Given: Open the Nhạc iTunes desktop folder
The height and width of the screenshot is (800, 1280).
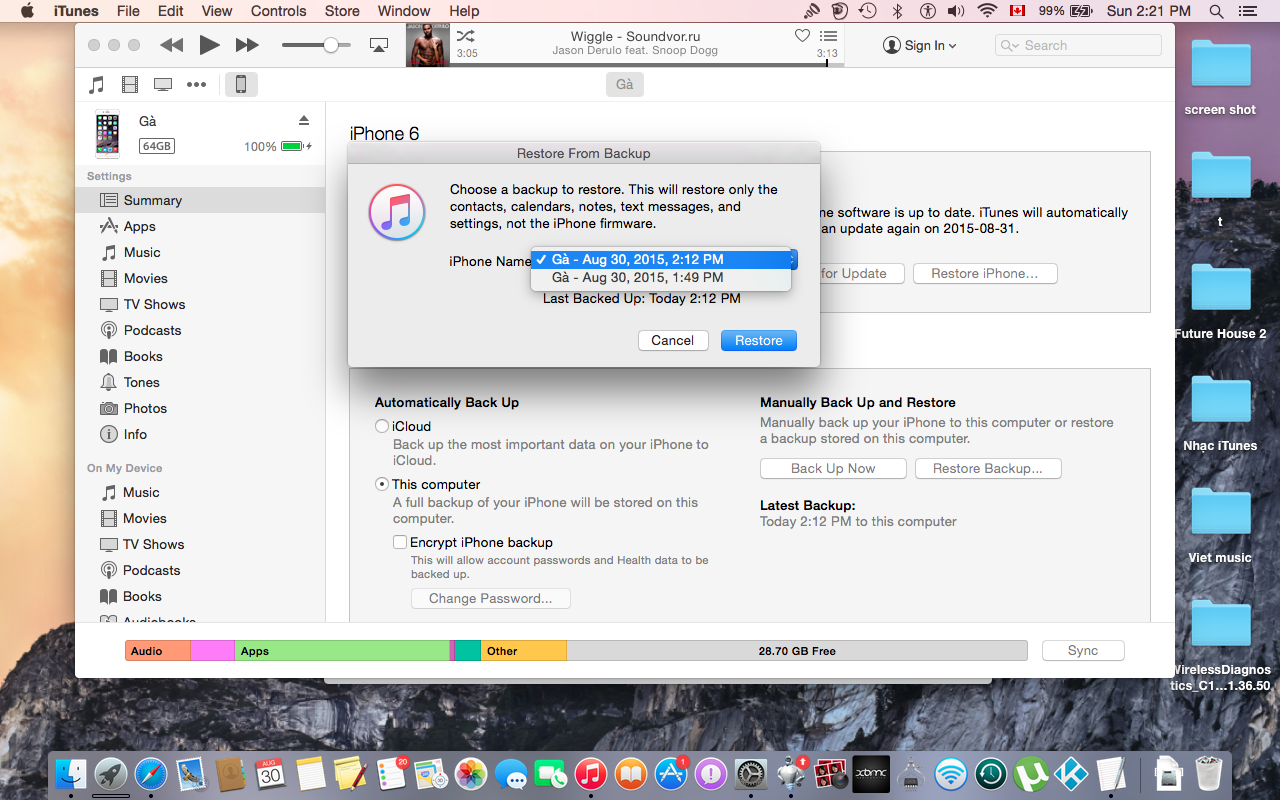Looking at the screenshot, I should point(1220,413).
